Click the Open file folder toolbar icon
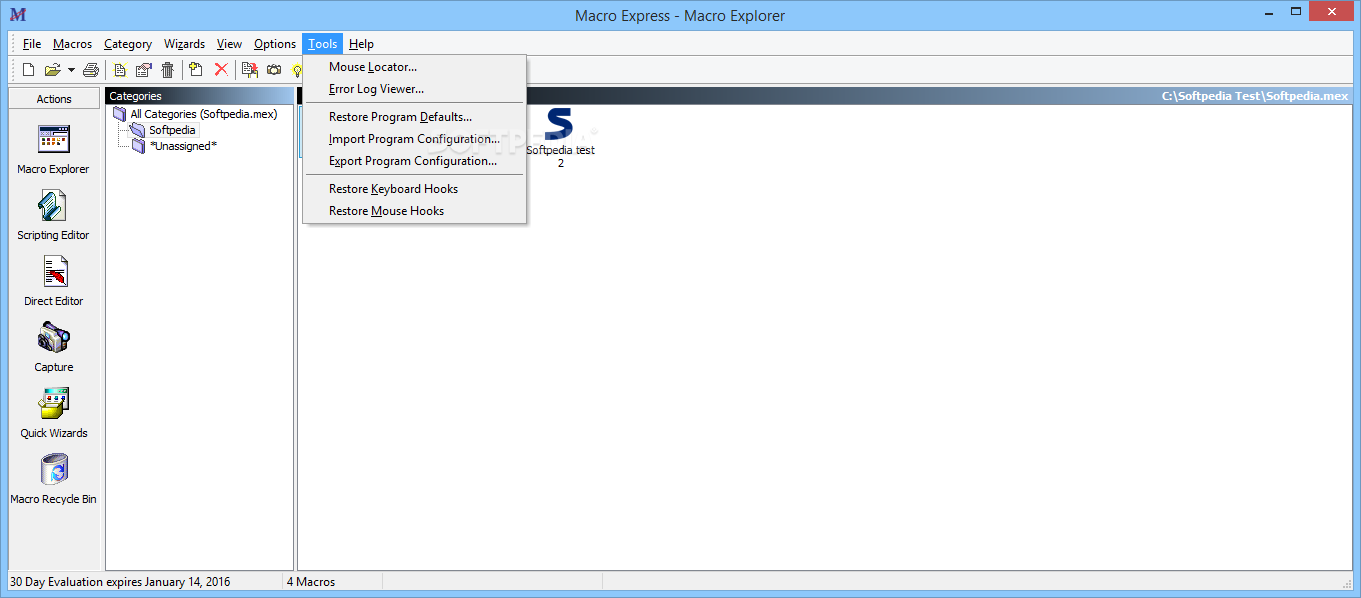This screenshot has width=1361, height=598. (x=53, y=70)
